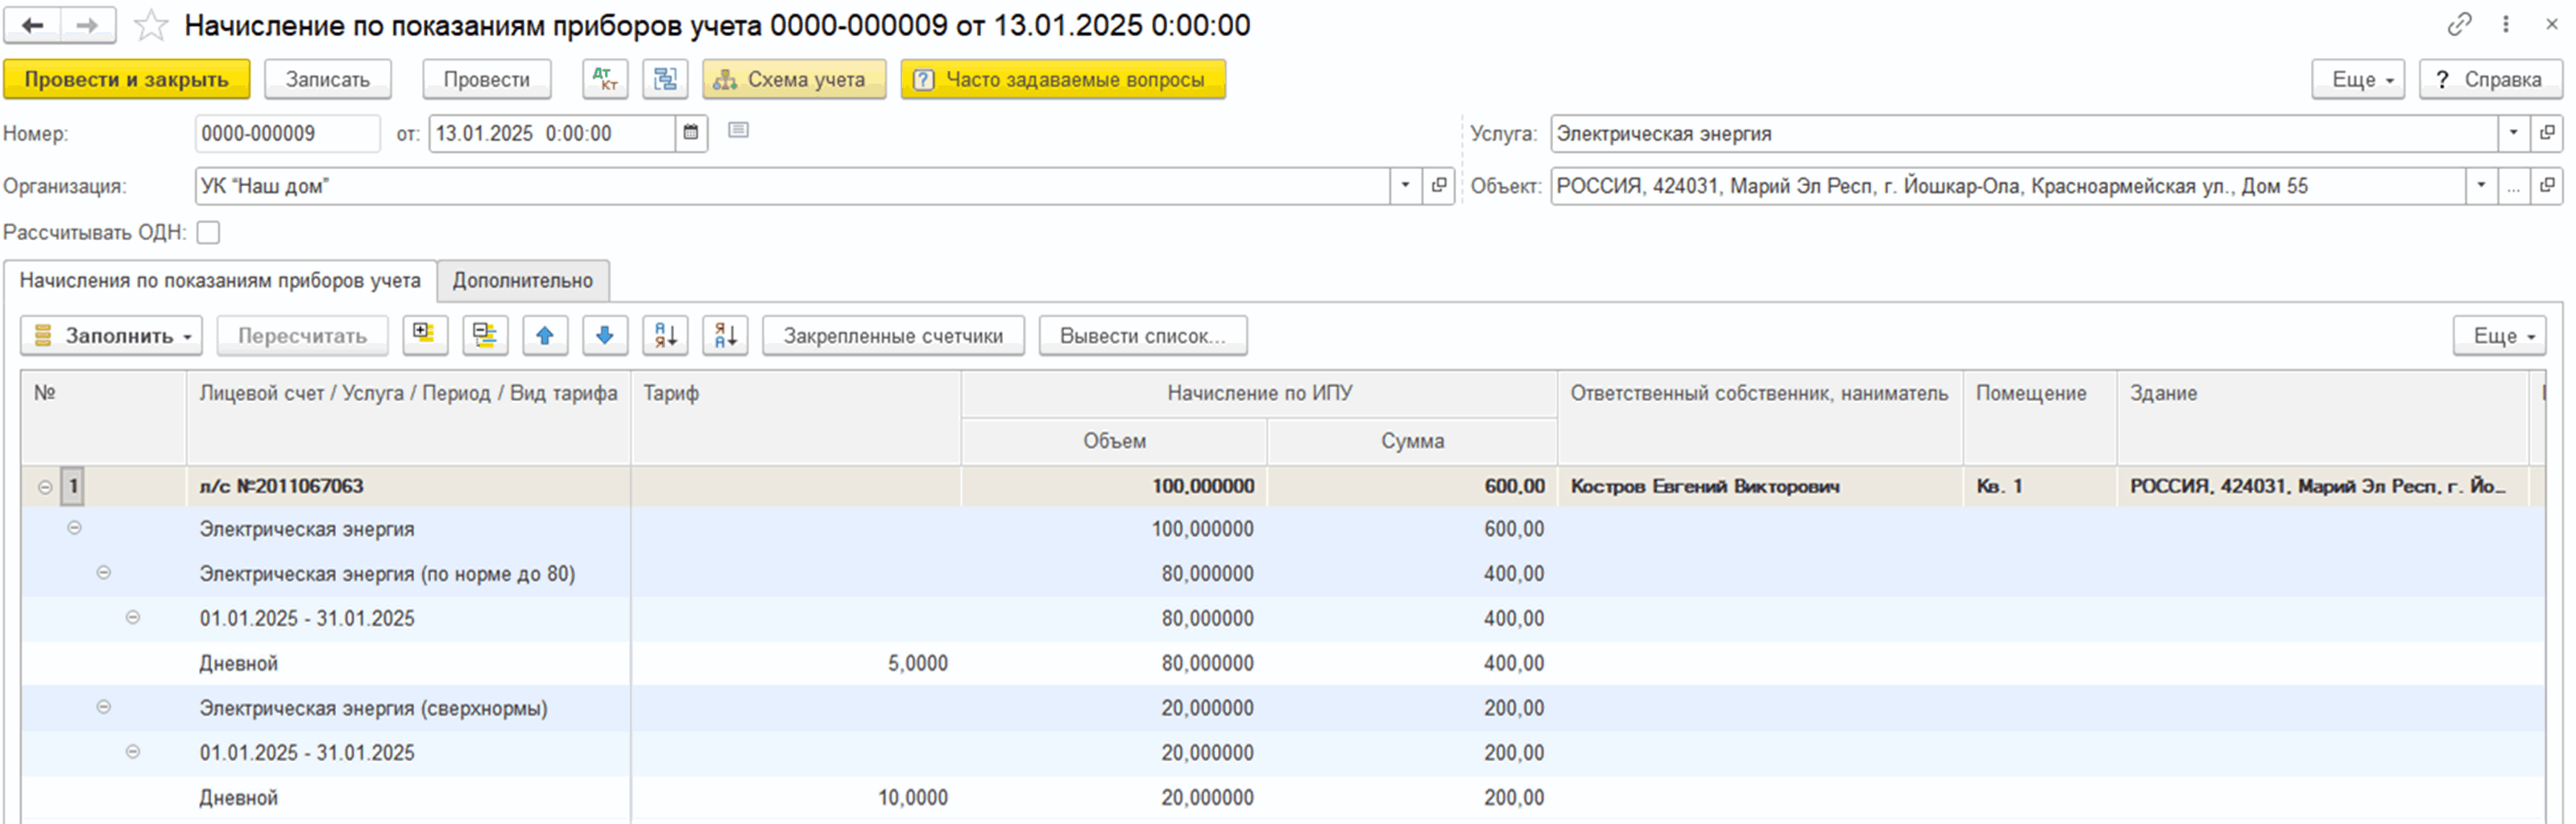
Task: Add document to favorites with star icon
Action: tap(151, 25)
